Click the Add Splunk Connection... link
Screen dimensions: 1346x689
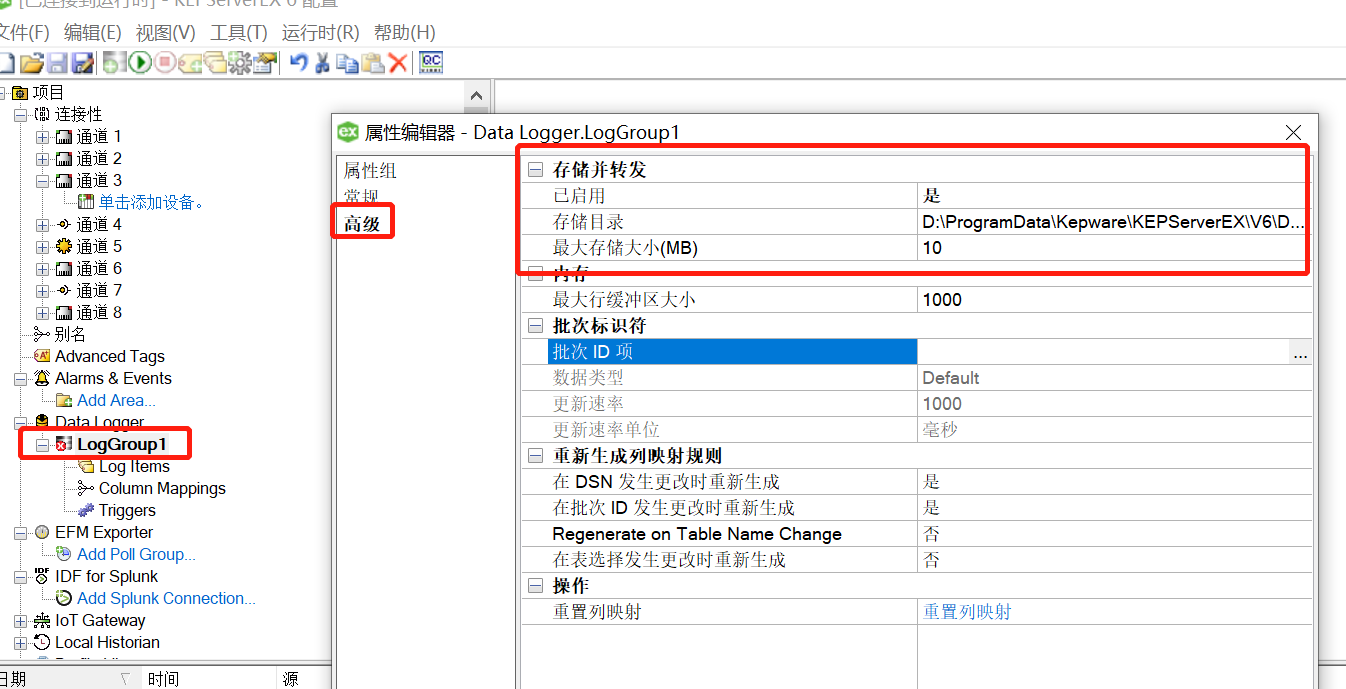166,598
